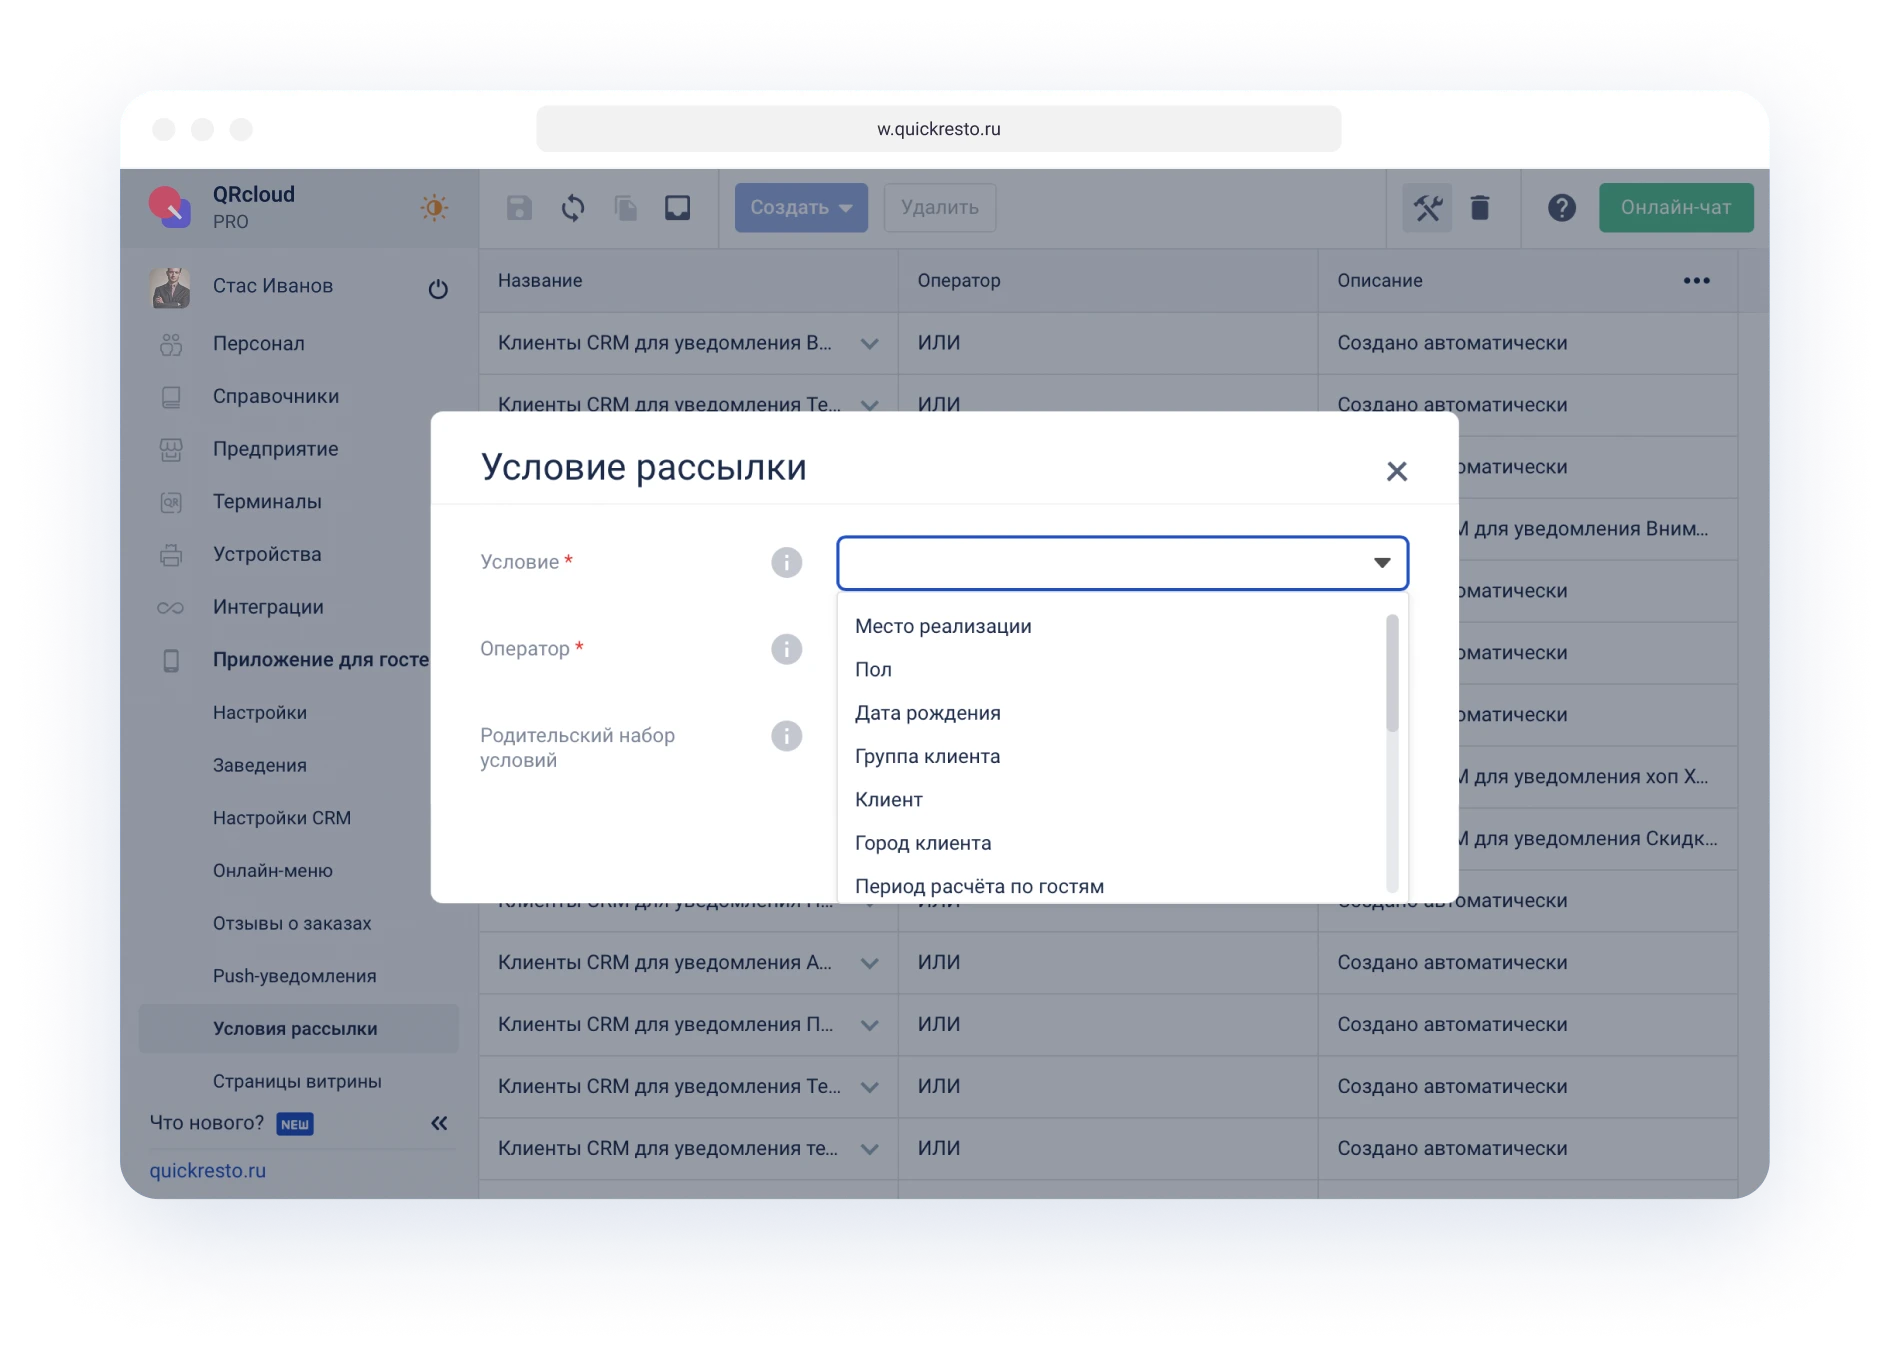
Task: Select Группа клиента from the condition list
Action: [x=926, y=756]
